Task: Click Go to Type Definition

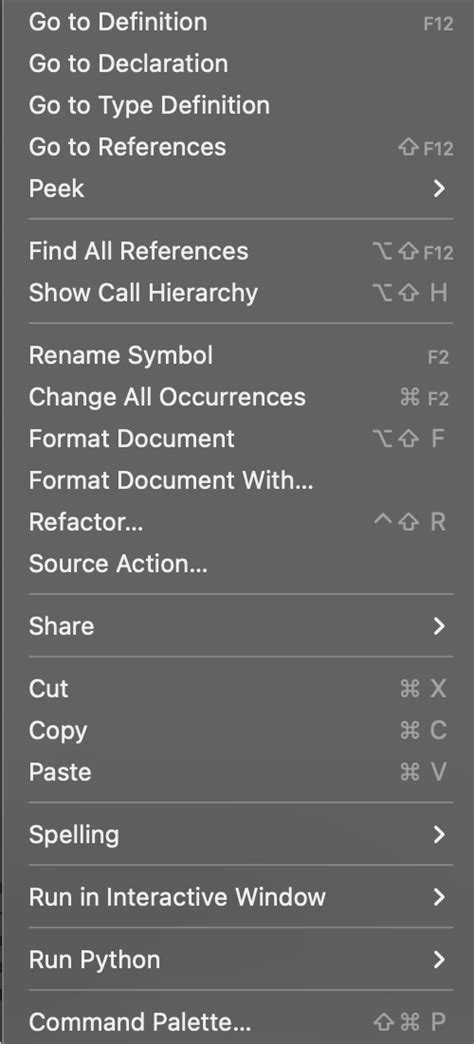Action: [x=241, y=105]
